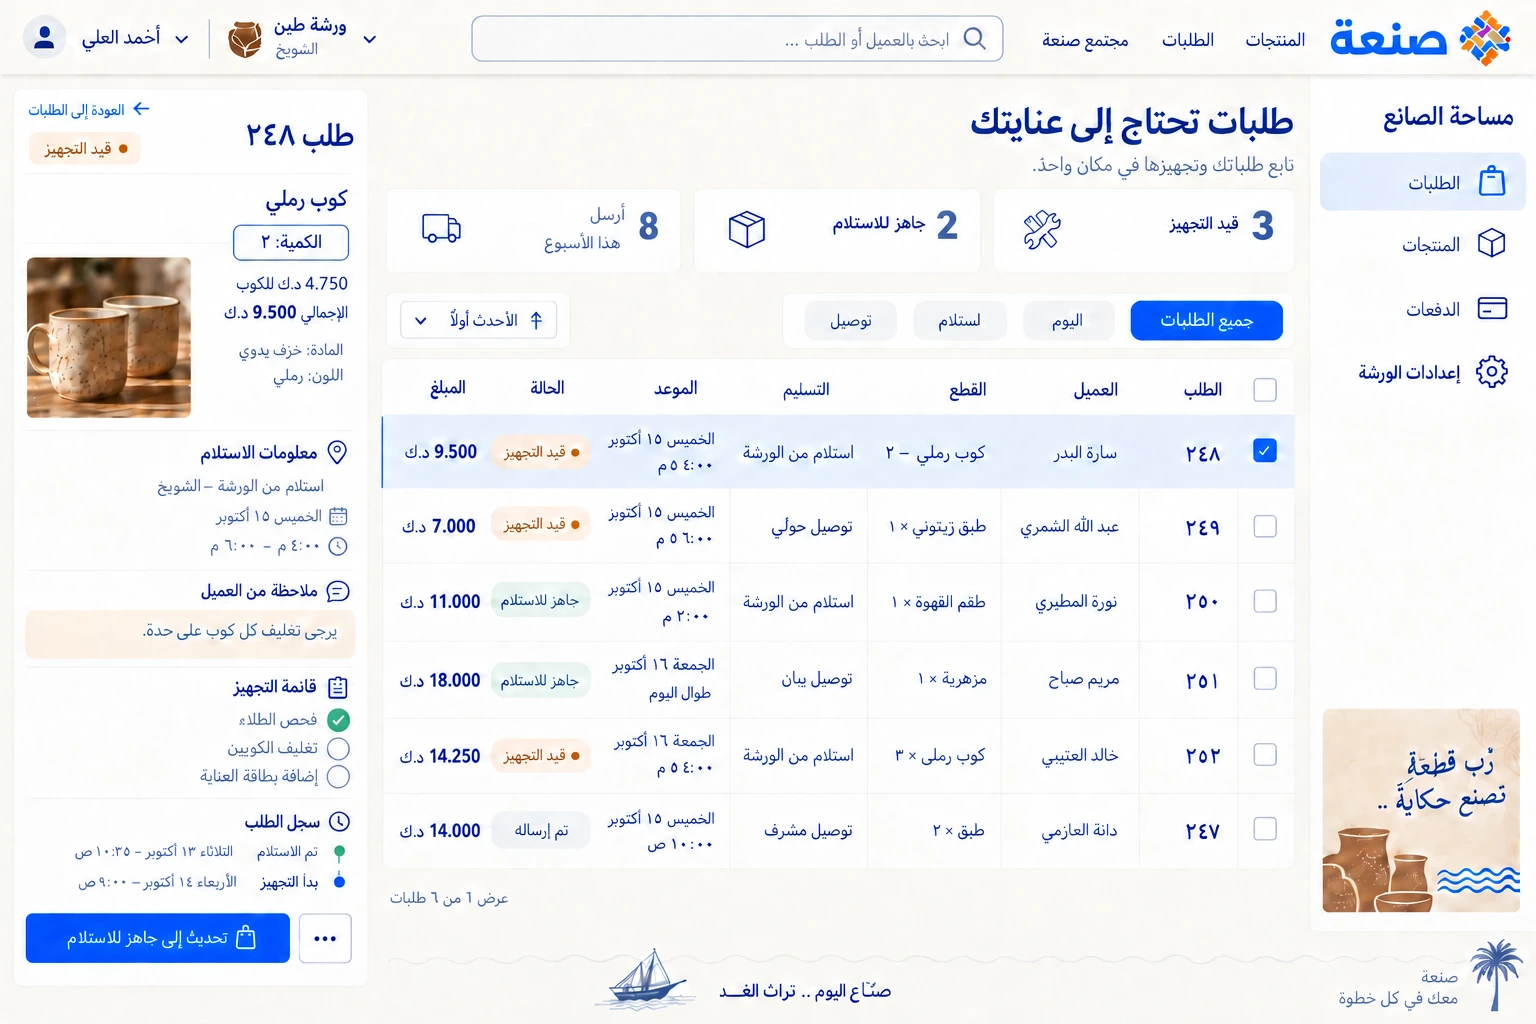Open the user profile avatar icon
The image size is (1536, 1024).
44,38
